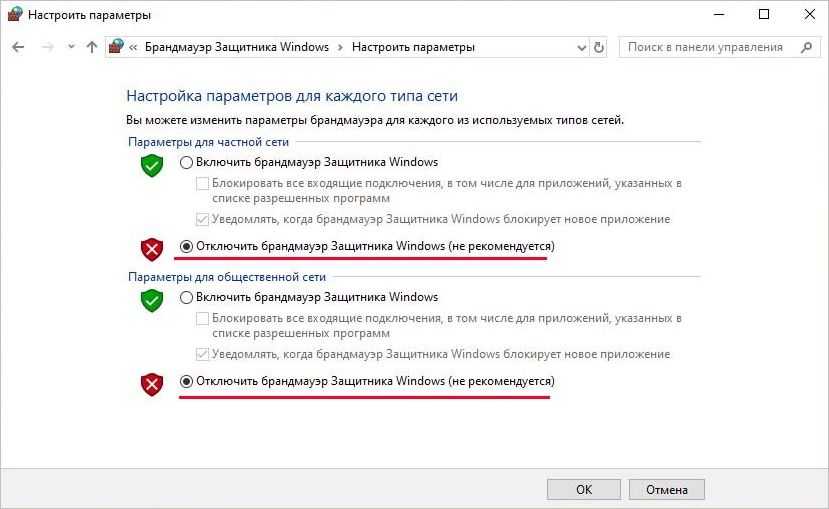Select disable firewall option for private network
Viewport: 829px width, 509px height.
(x=187, y=246)
